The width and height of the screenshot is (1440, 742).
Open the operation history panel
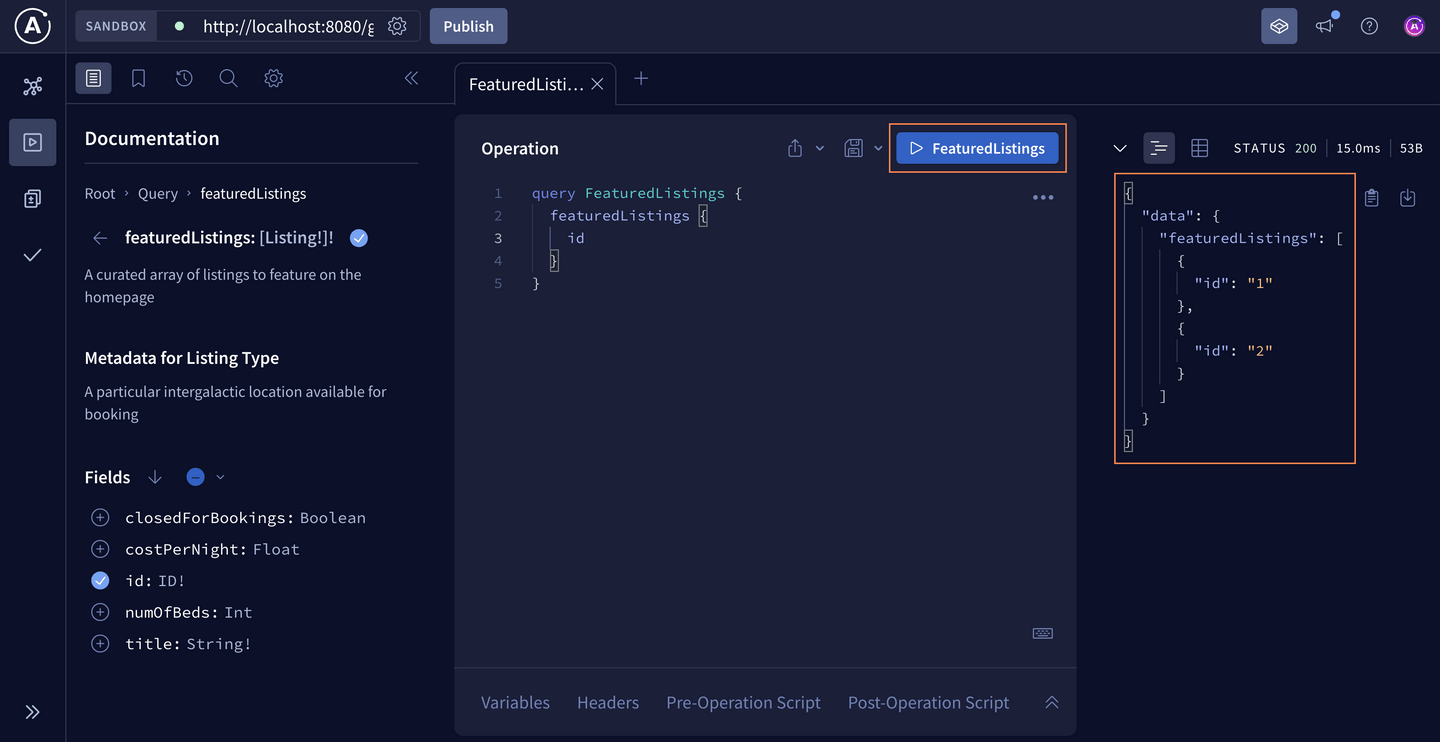183,77
